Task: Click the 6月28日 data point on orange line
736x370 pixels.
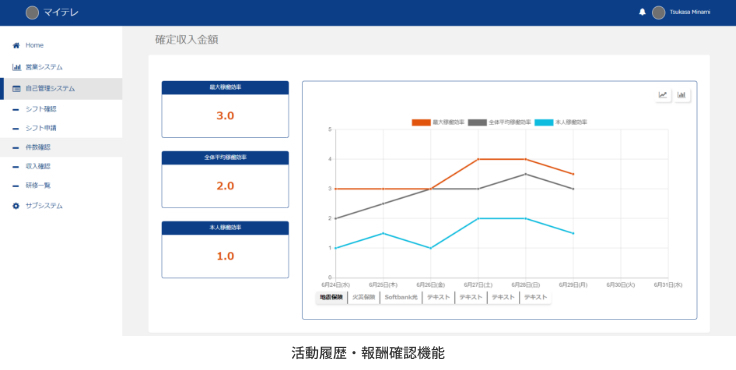Action: click(x=526, y=159)
